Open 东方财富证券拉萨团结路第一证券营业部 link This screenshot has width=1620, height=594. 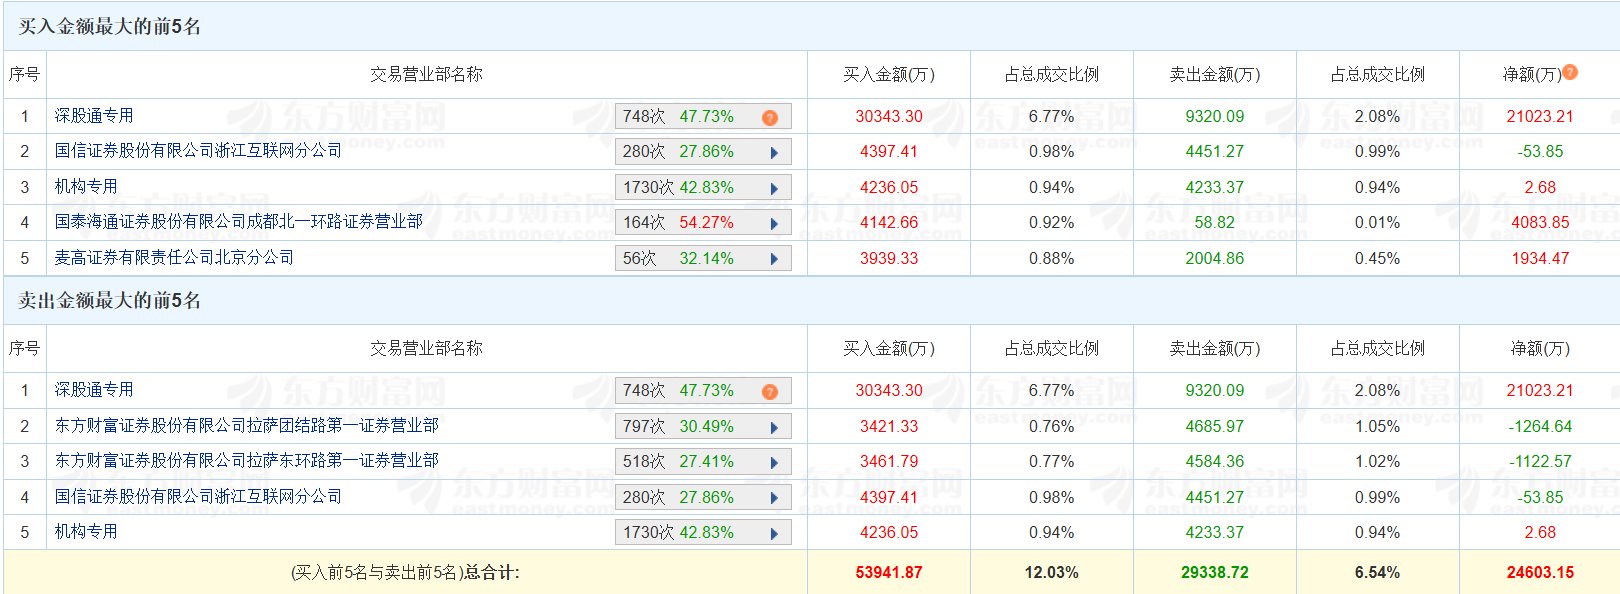coord(246,426)
